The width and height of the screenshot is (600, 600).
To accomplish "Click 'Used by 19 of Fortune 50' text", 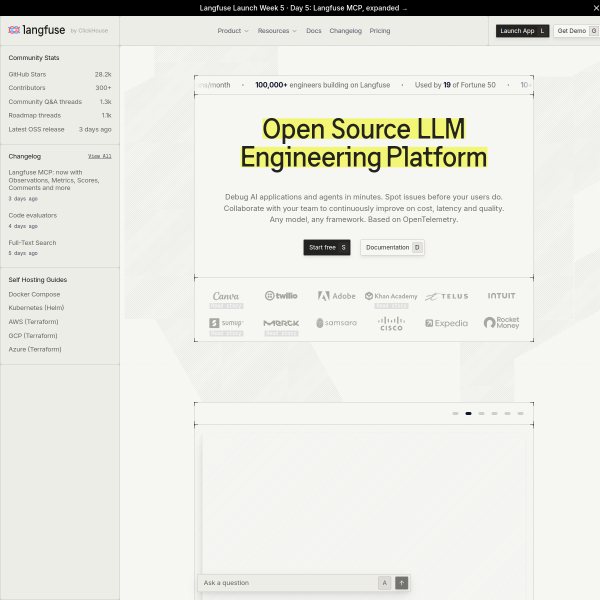I will point(455,85).
